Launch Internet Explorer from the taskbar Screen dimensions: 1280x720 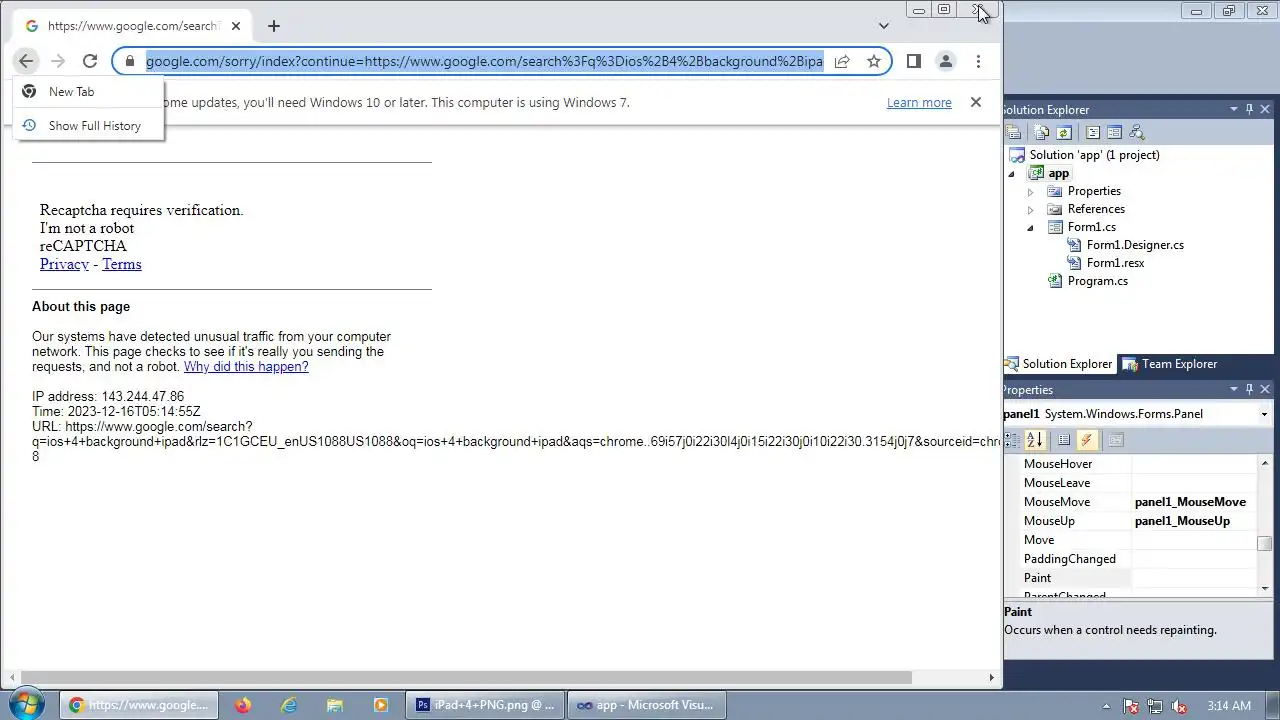coord(289,705)
